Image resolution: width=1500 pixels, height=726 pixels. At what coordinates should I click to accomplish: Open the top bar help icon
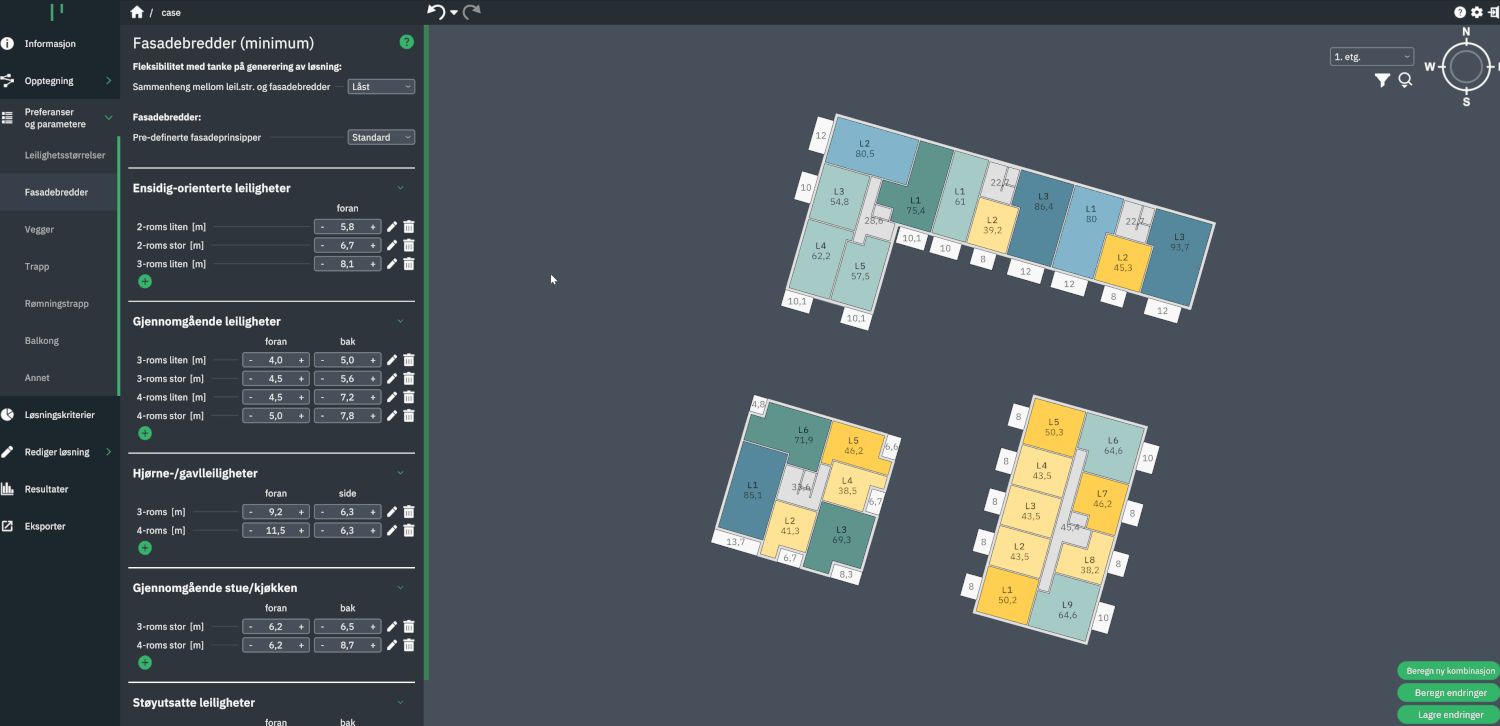[1460, 12]
